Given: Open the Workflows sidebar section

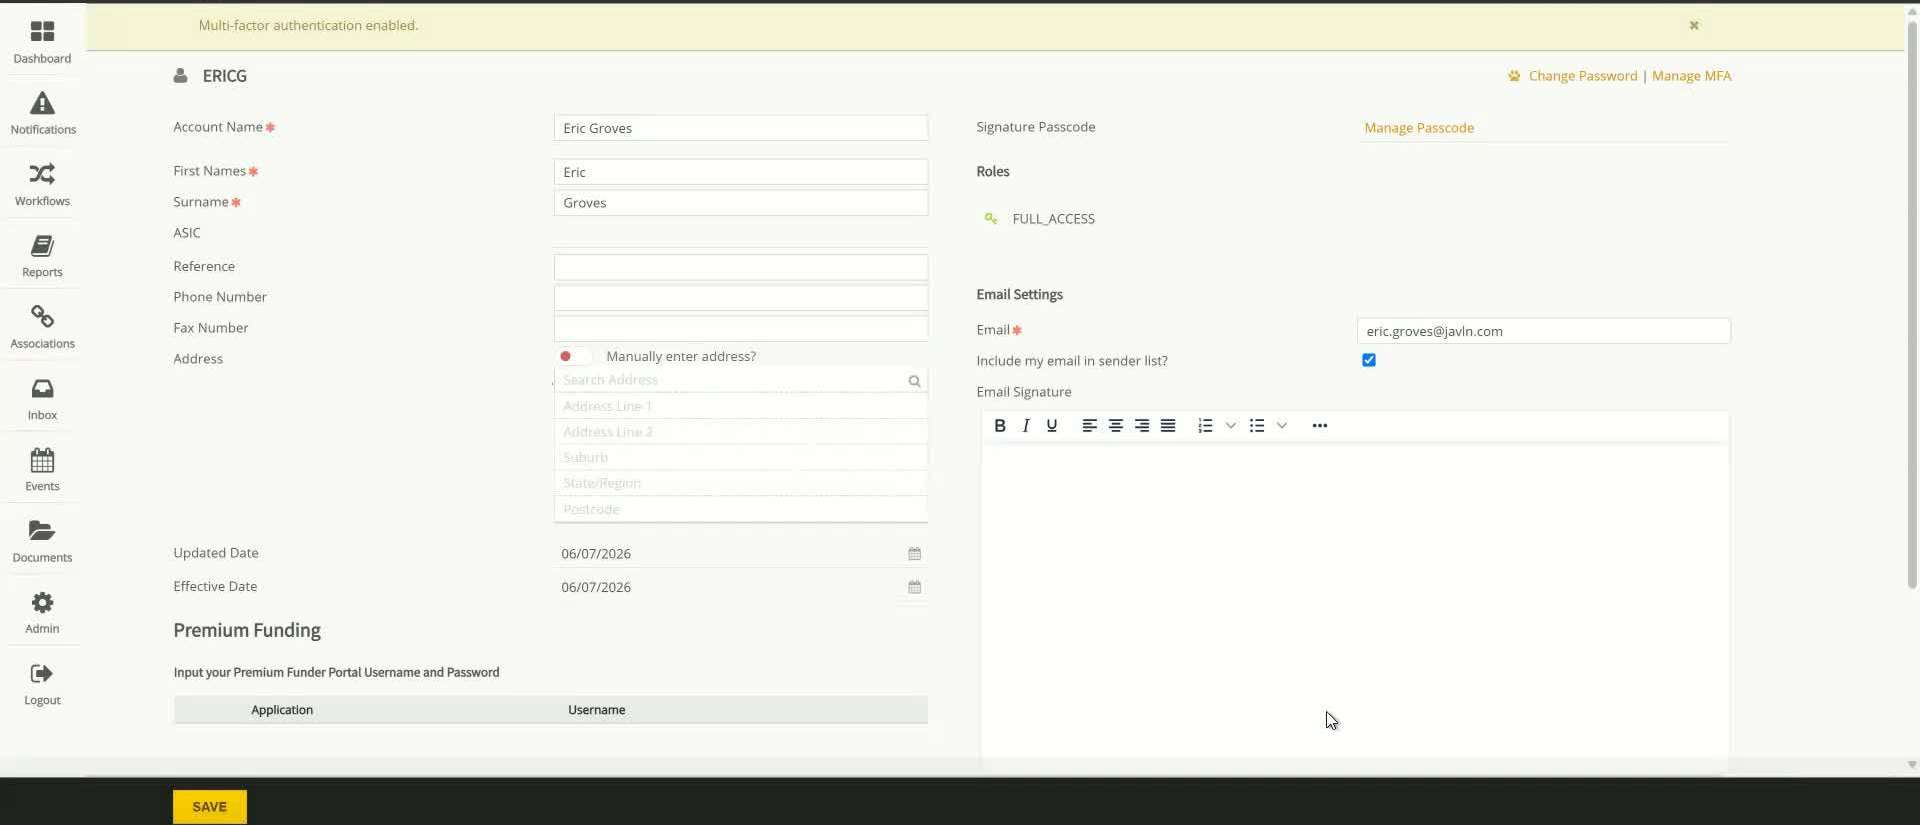Looking at the screenshot, I should point(42,184).
